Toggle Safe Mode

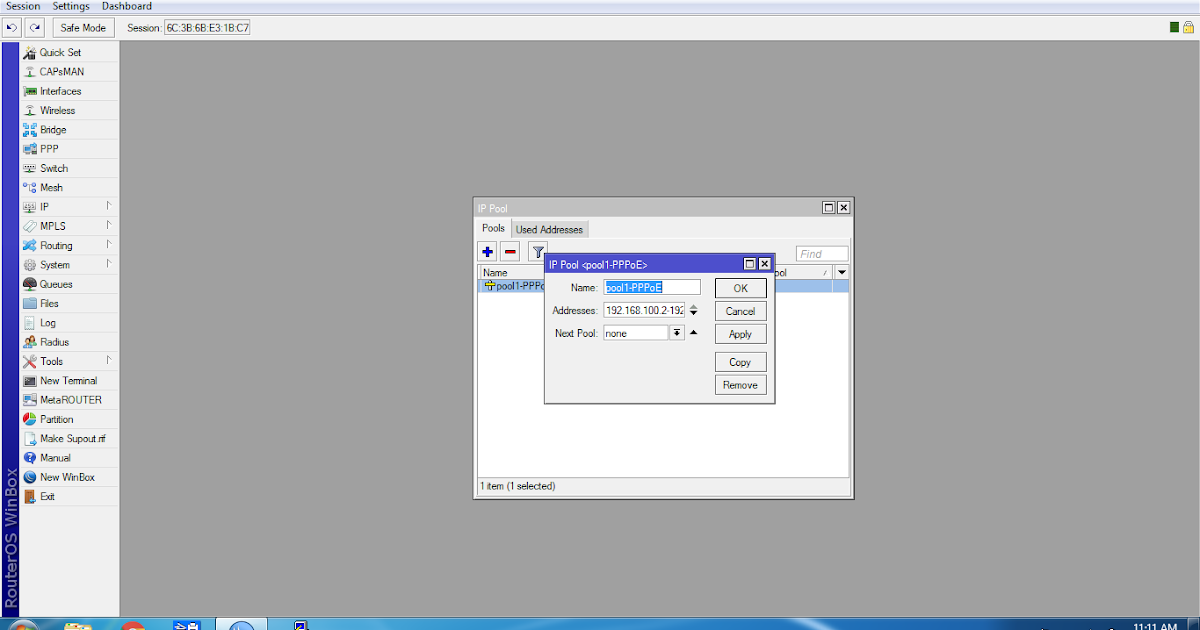pos(83,28)
